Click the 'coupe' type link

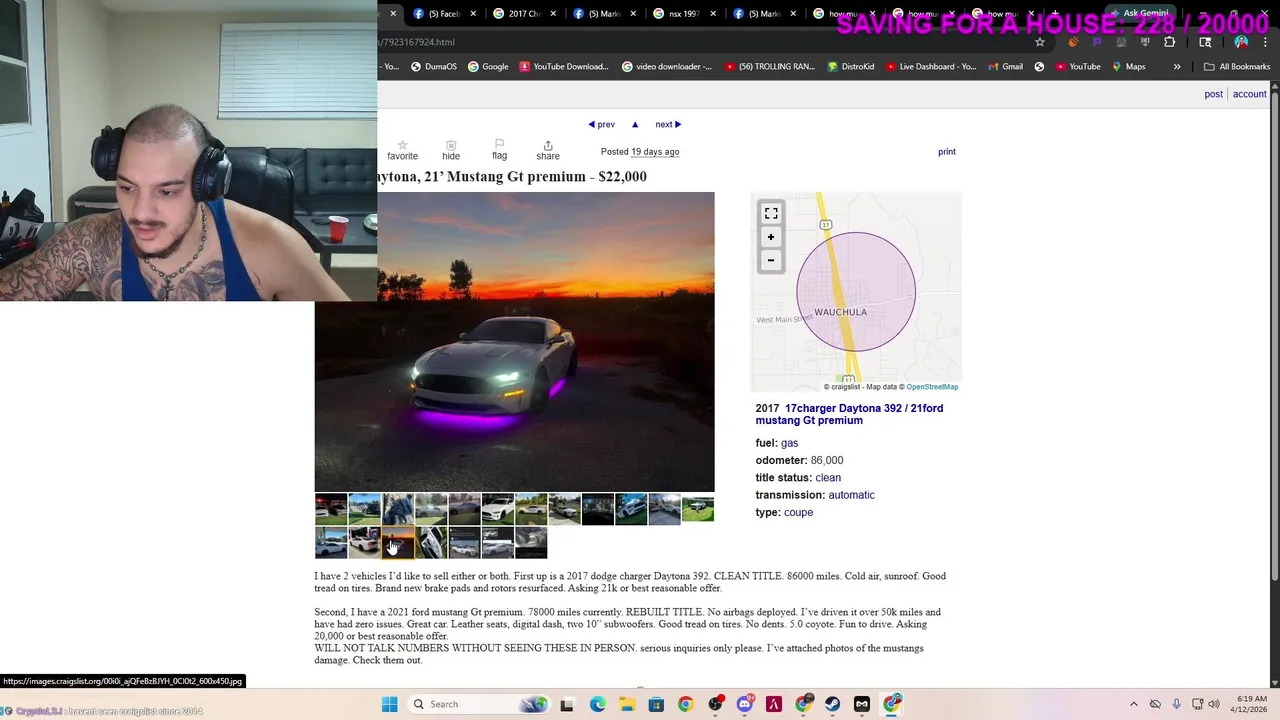pos(798,512)
